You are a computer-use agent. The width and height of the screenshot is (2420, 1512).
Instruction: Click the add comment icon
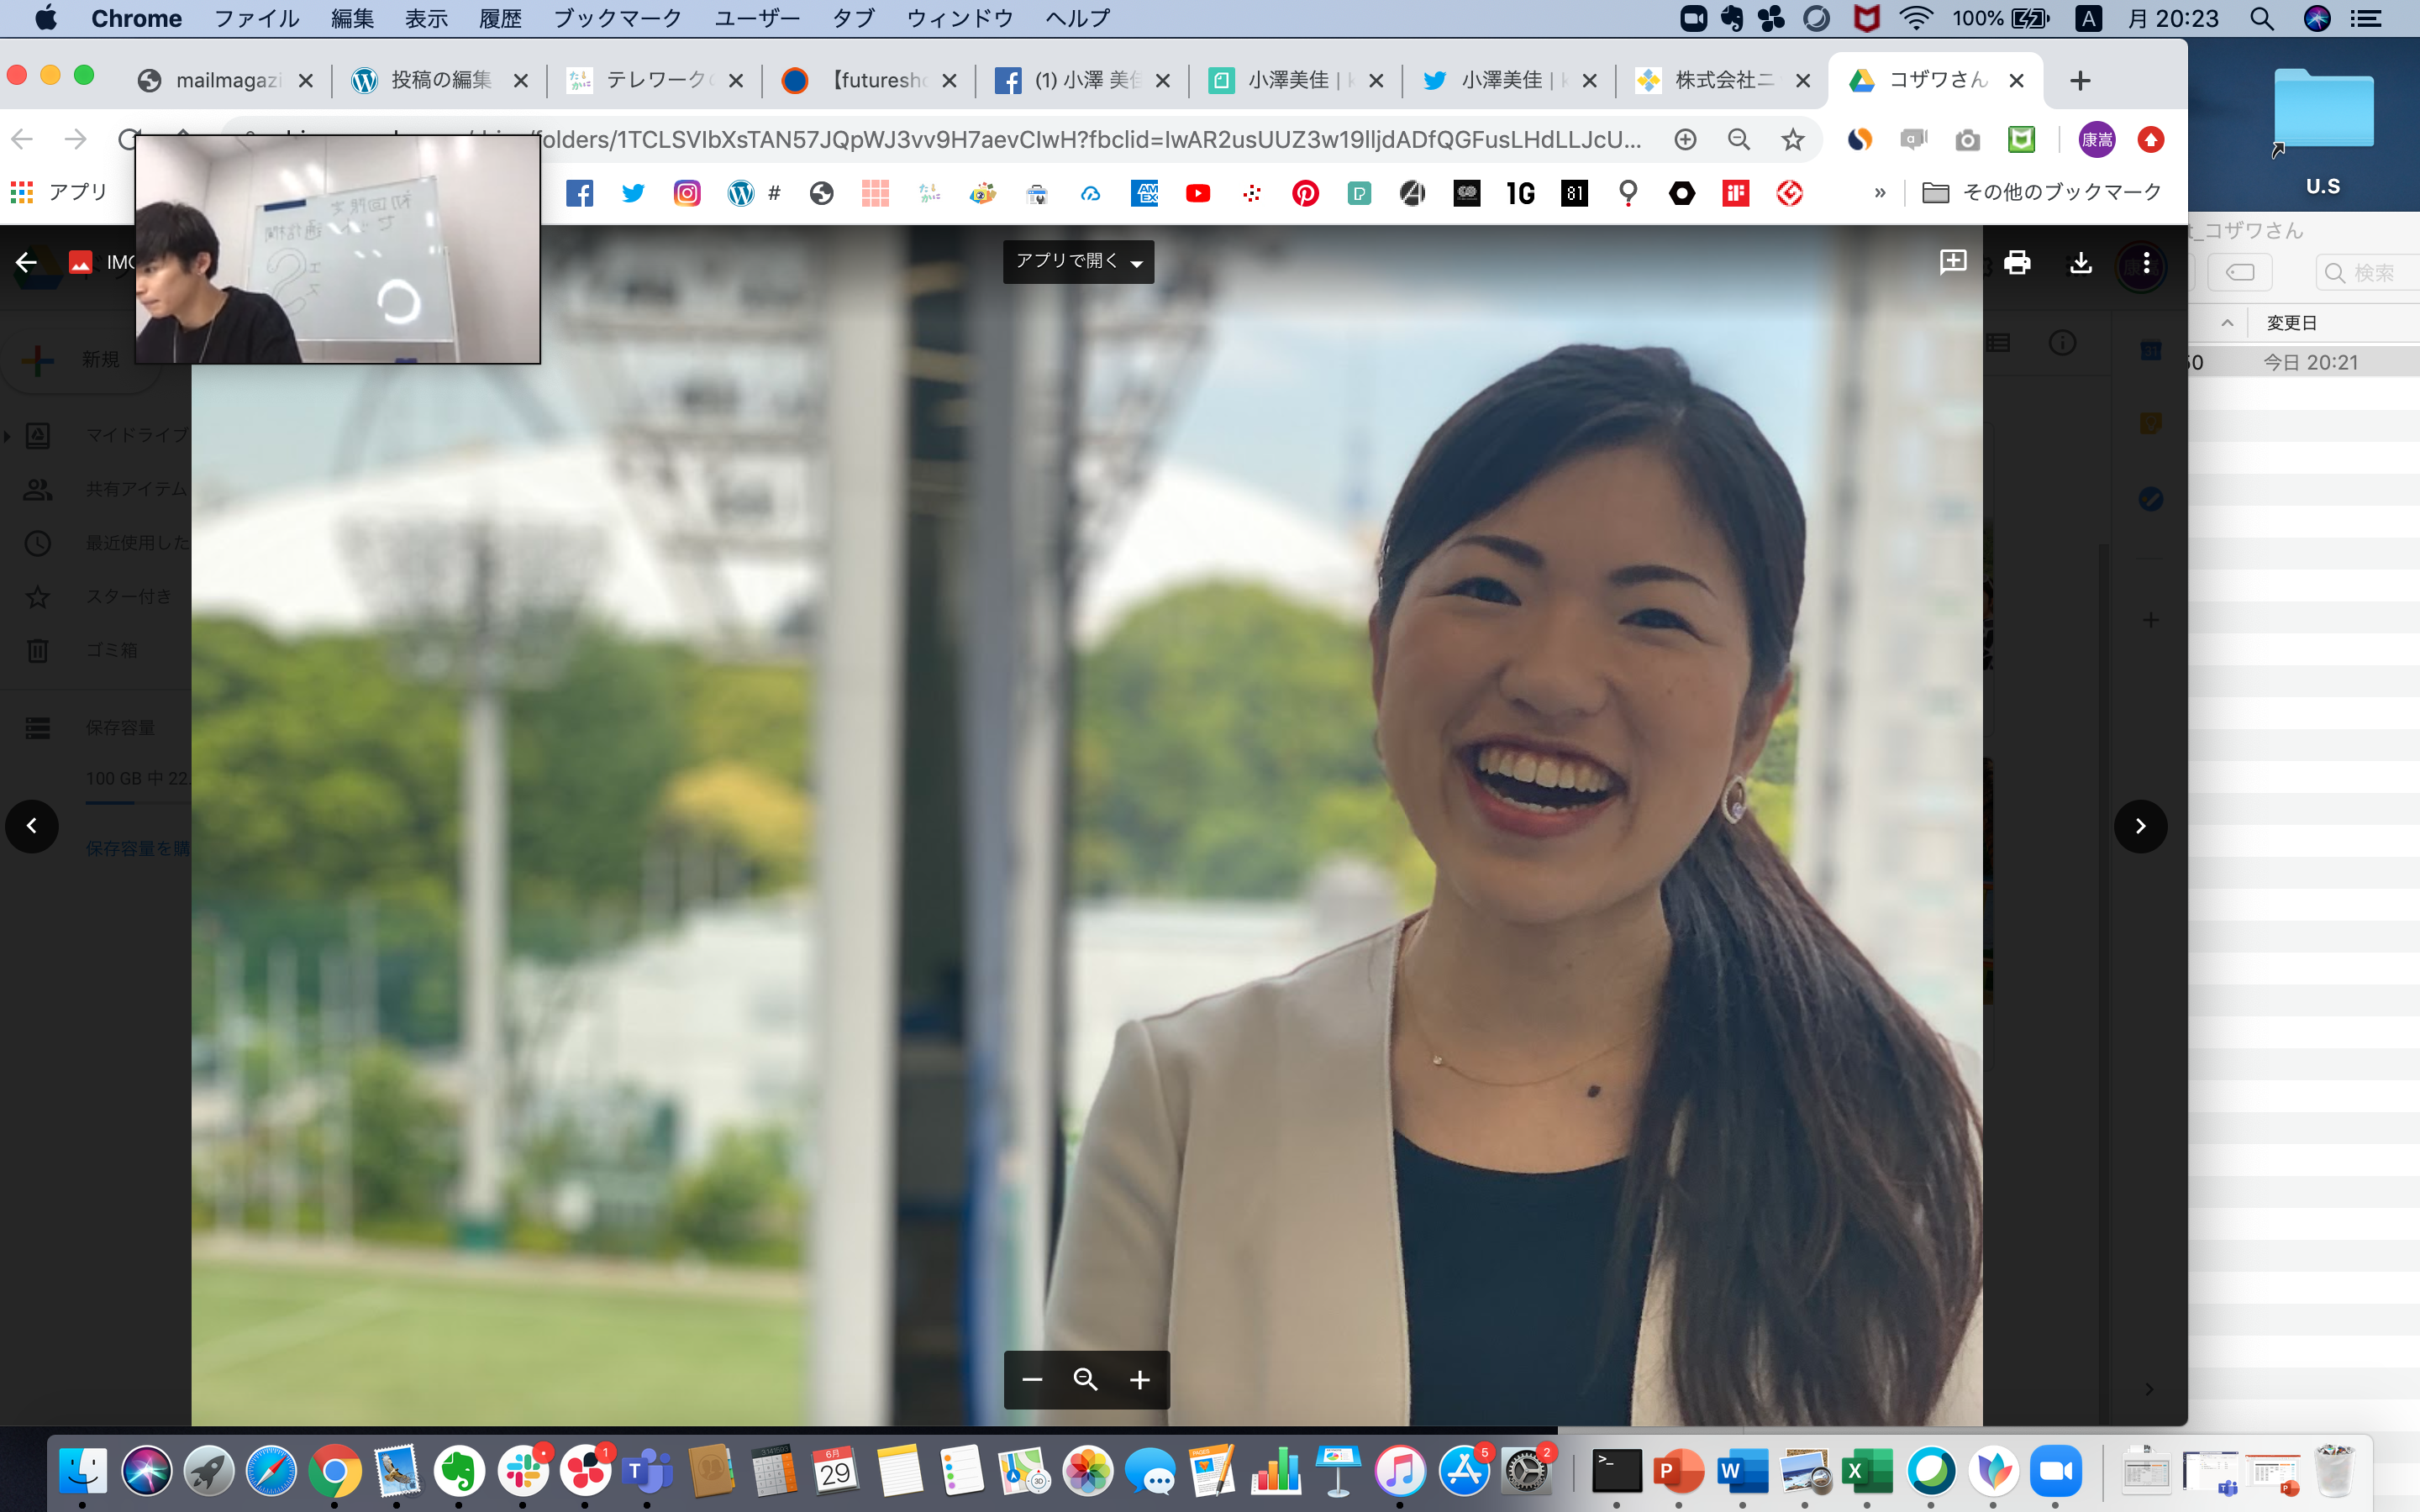pos(1952,262)
